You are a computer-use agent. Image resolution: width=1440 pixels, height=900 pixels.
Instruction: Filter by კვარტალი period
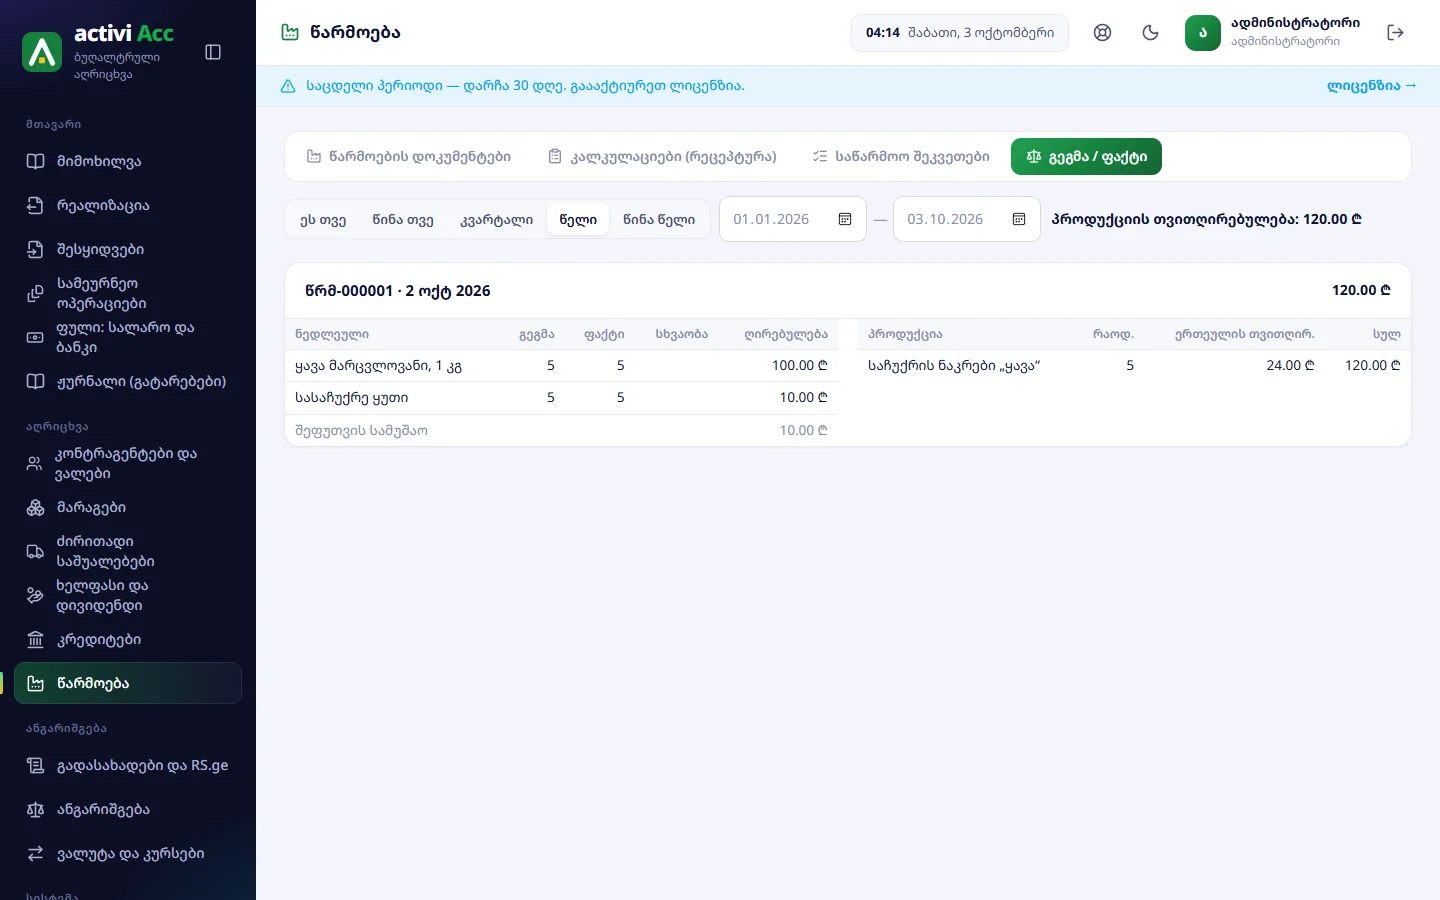[496, 219]
